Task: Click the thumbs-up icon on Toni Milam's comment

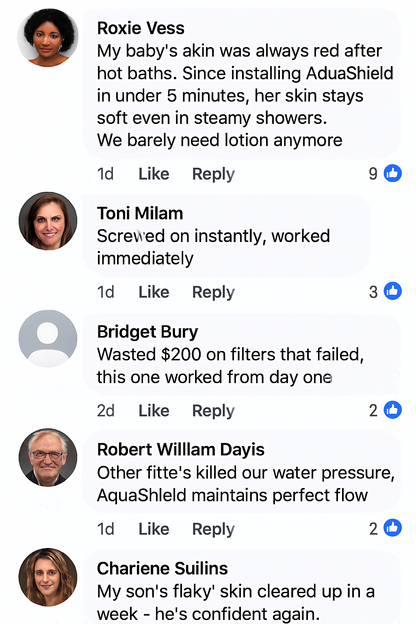Action: tap(393, 291)
